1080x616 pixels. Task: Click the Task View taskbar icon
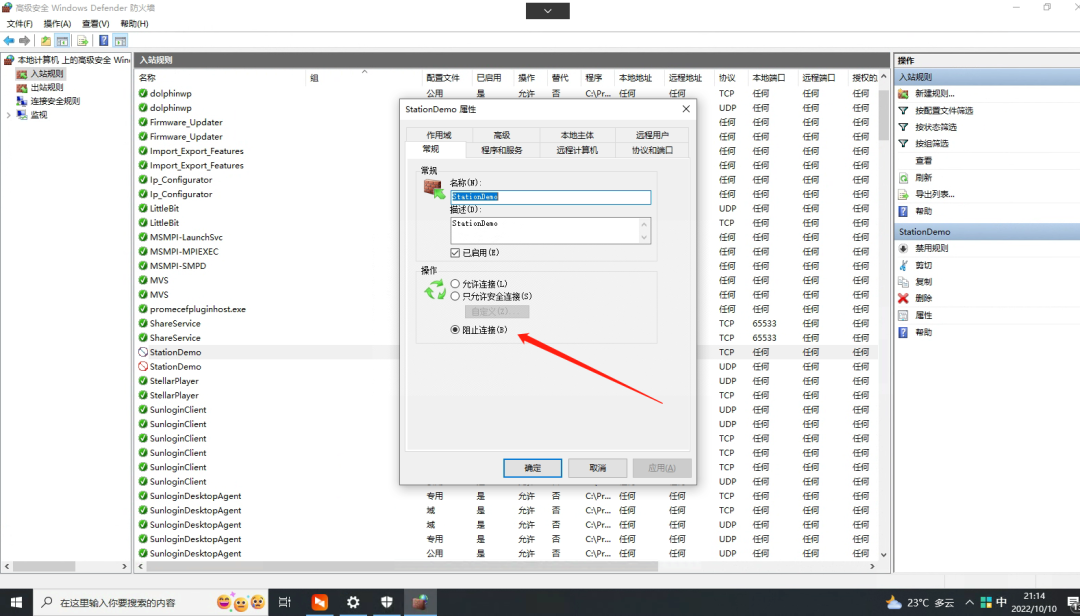coord(285,602)
